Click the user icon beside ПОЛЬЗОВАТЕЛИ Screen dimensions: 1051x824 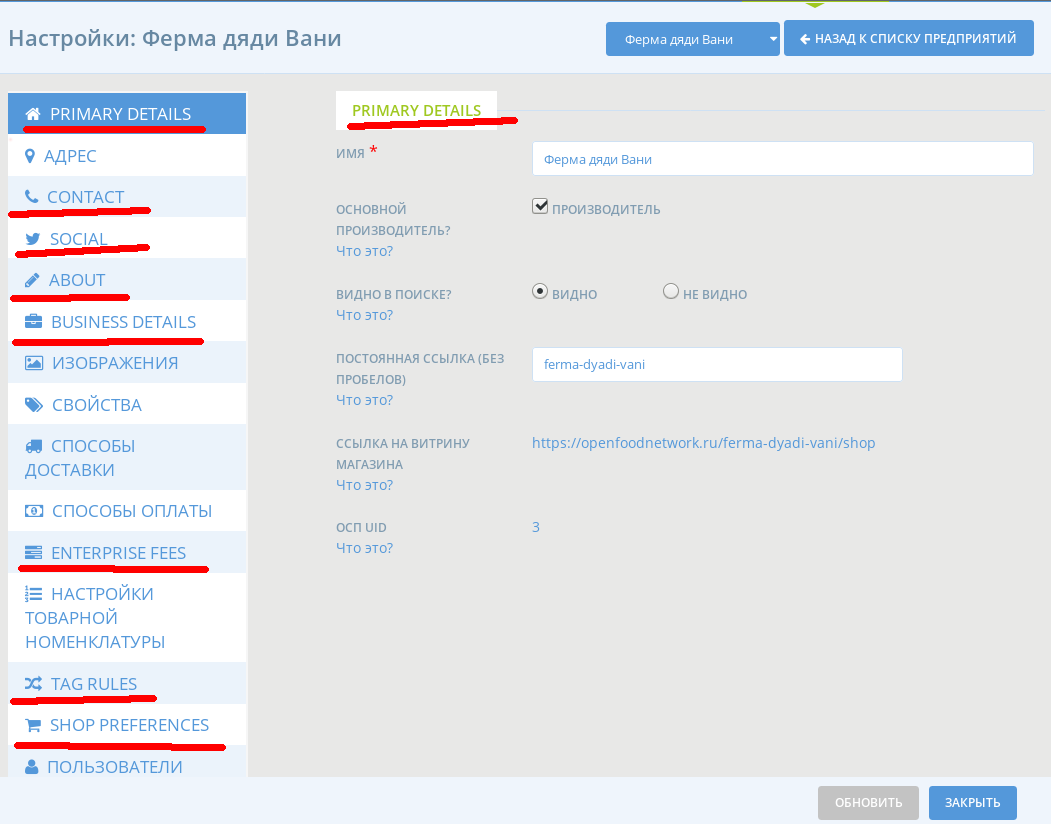(32, 766)
